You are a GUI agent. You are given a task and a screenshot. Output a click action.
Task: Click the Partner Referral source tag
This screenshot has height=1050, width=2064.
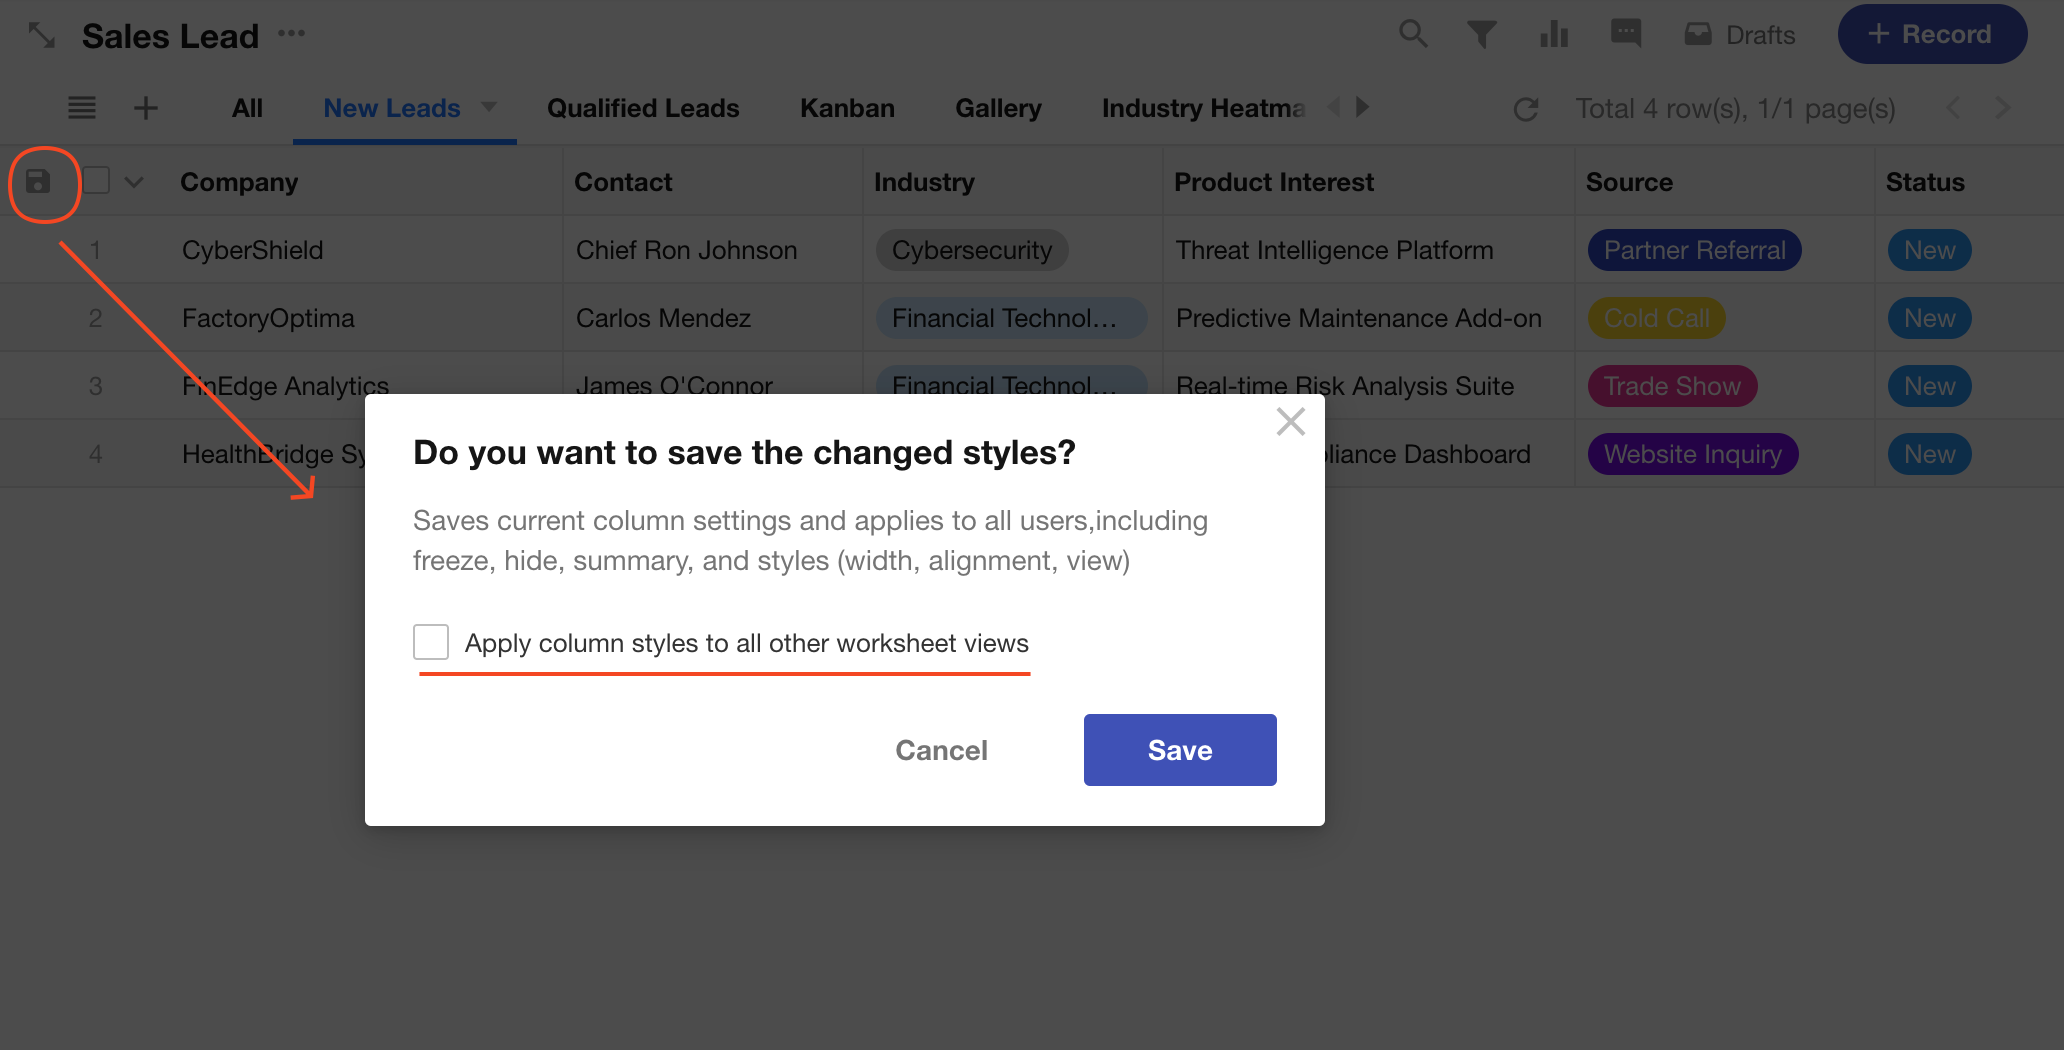click(x=1694, y=250)
